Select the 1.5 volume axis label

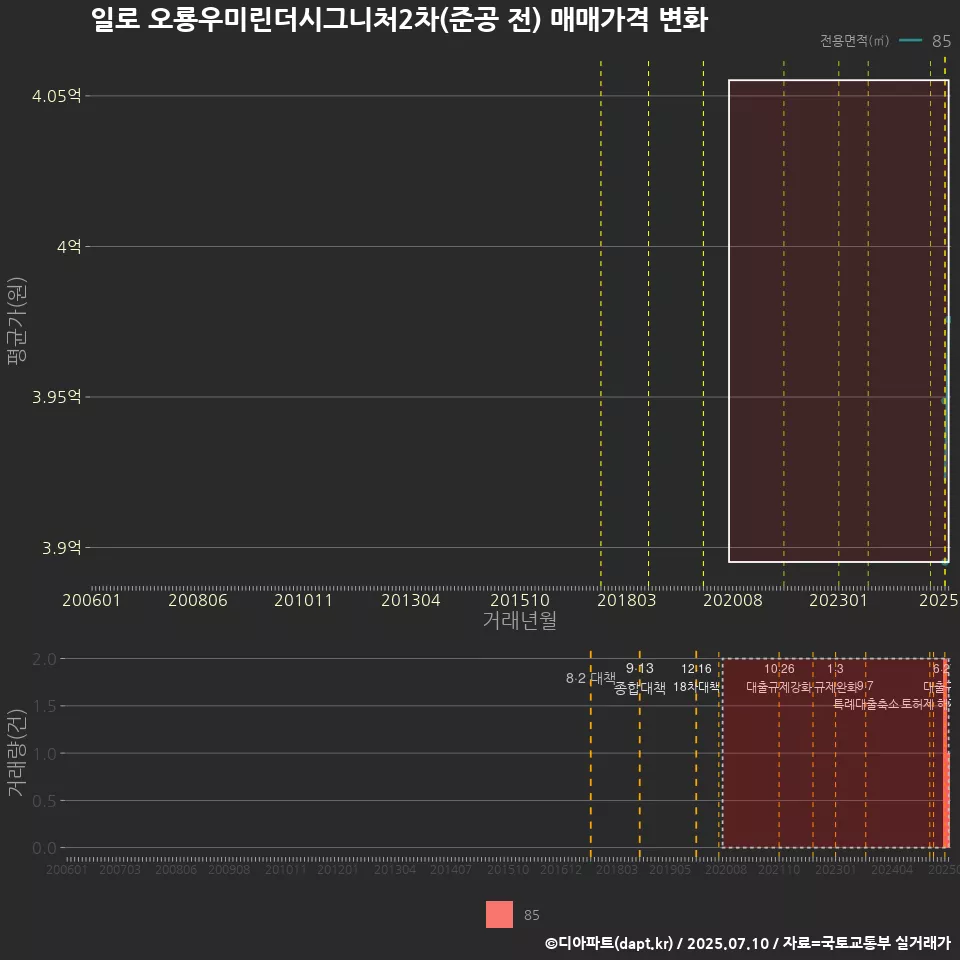pos(44,707)
